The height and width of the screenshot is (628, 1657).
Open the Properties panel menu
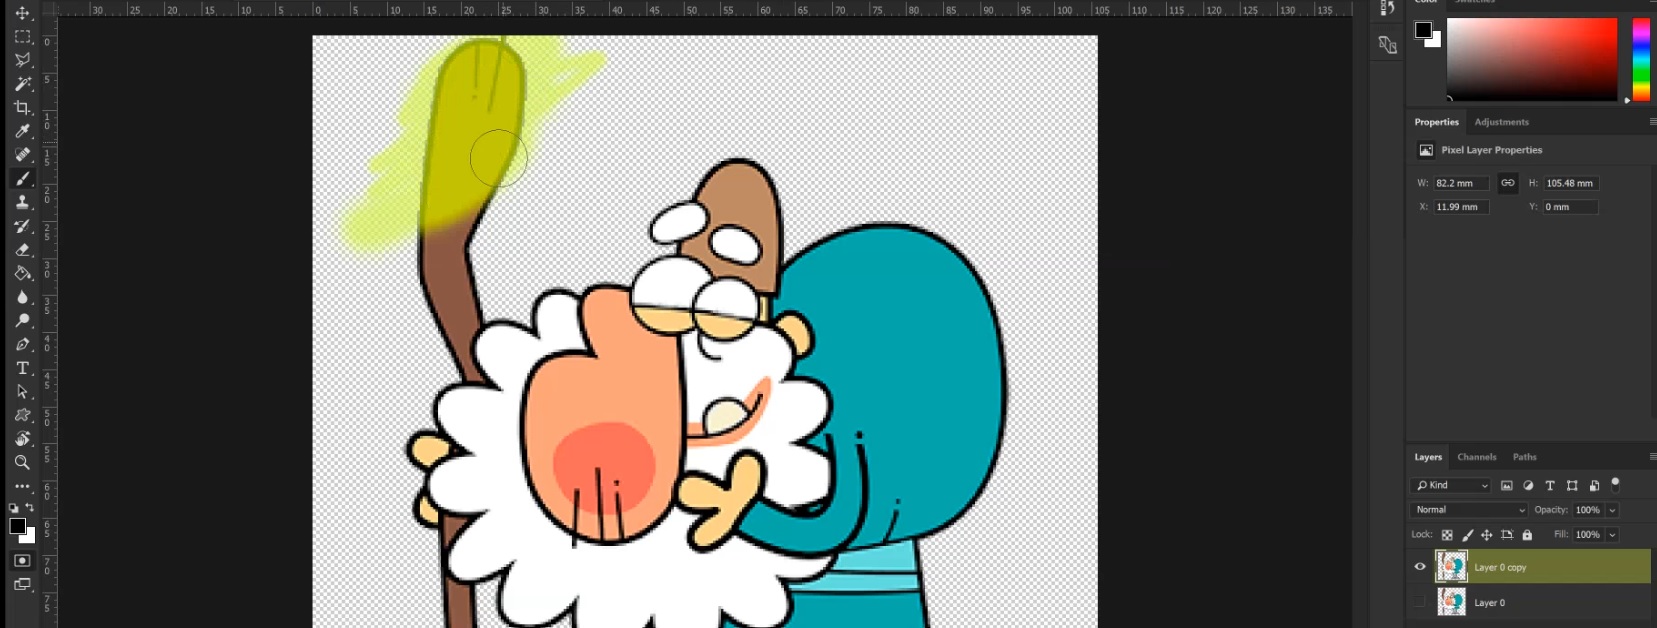point(1652,122)
